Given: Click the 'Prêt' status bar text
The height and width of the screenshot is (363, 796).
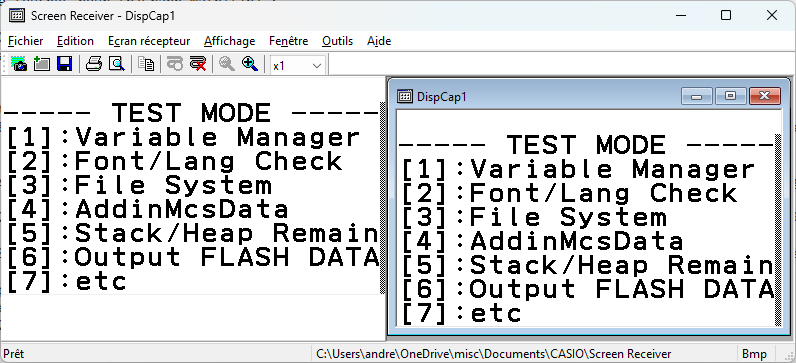Looking at the screenshot, I should [14, 354].
